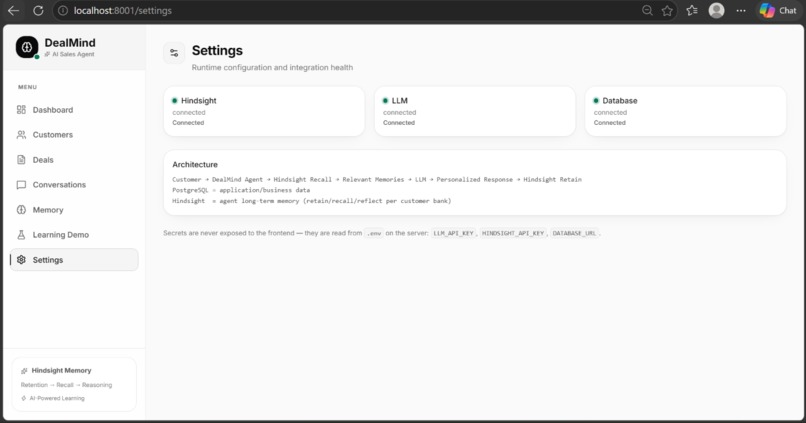Click the AI-Powered Learning footer text
This screenshot has height=423, width=806.
pos(57,398)
